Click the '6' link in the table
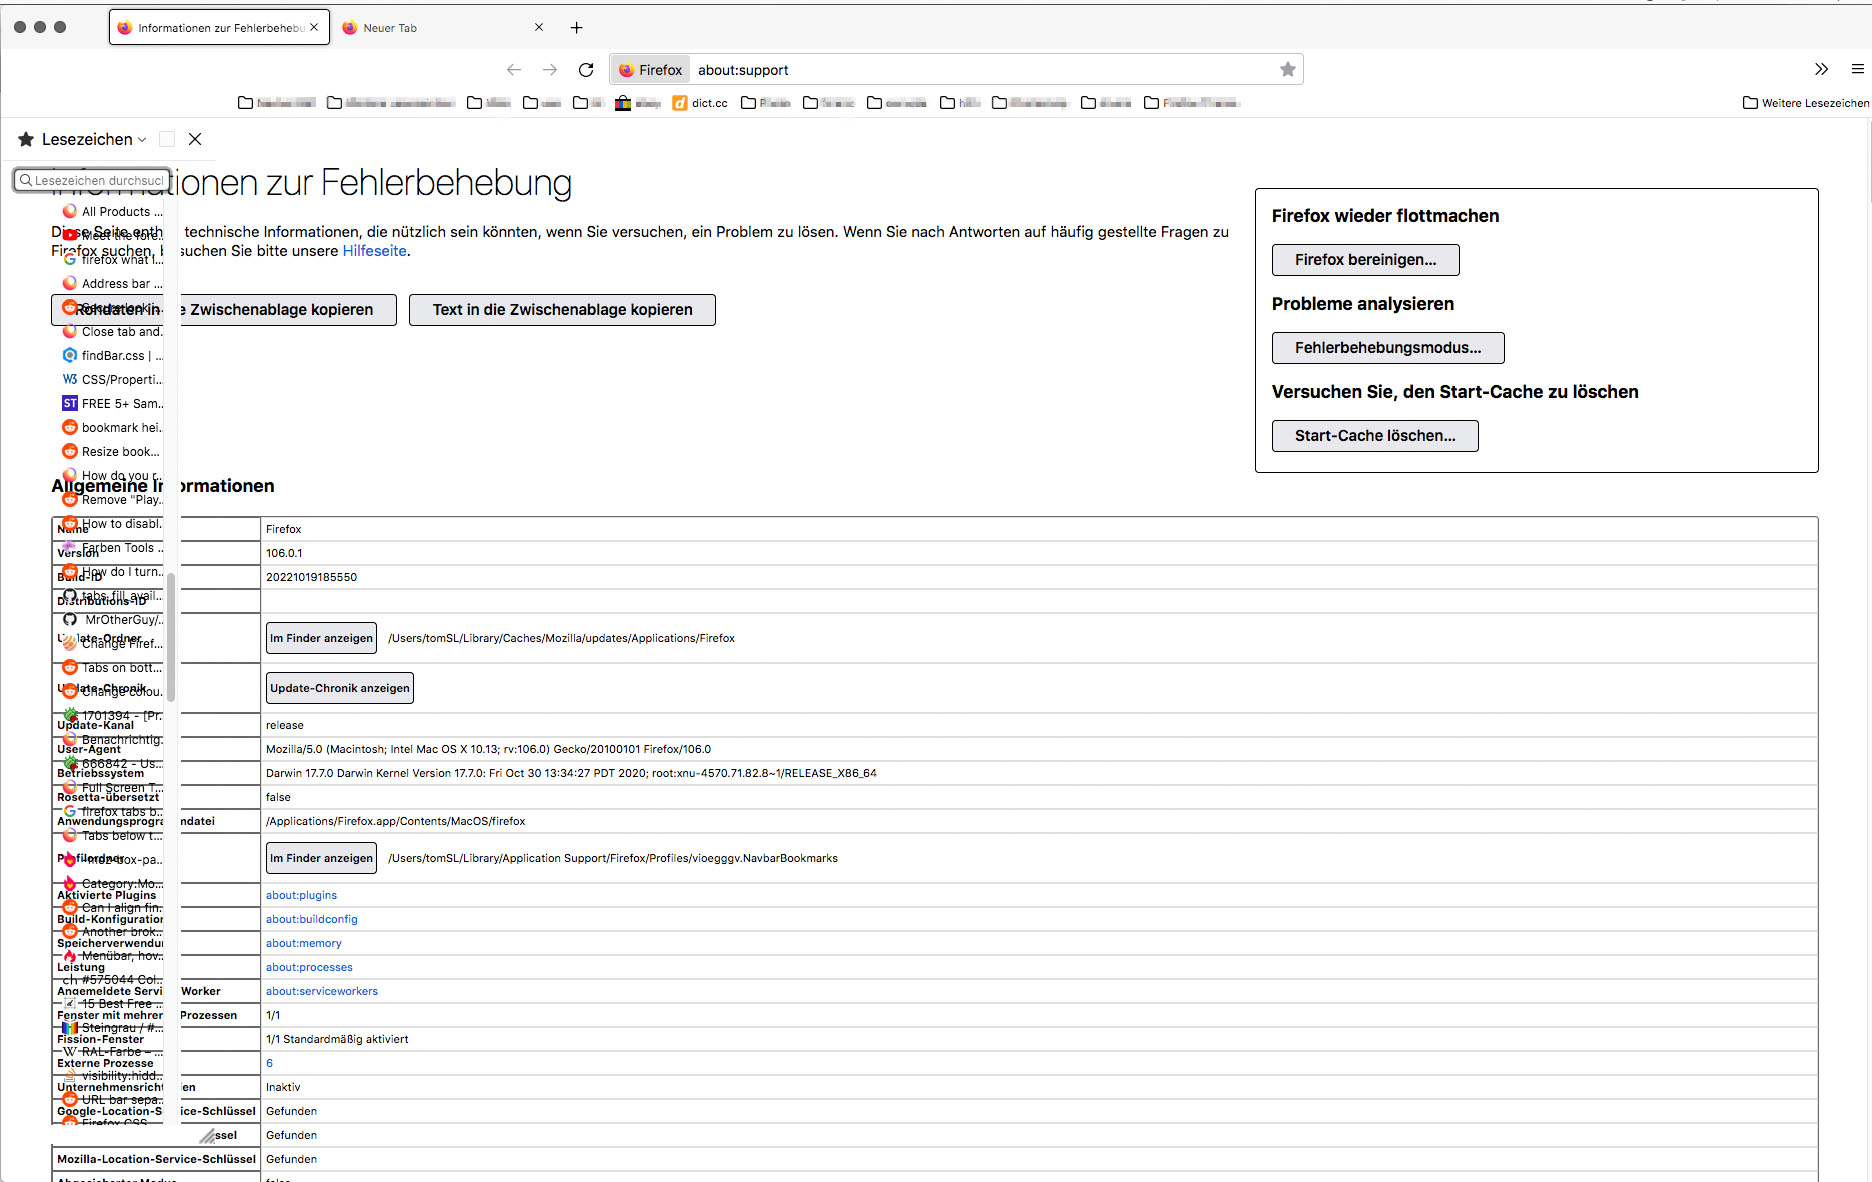The width and height of the screenshot is (1872, 1182). point(269,1063)
